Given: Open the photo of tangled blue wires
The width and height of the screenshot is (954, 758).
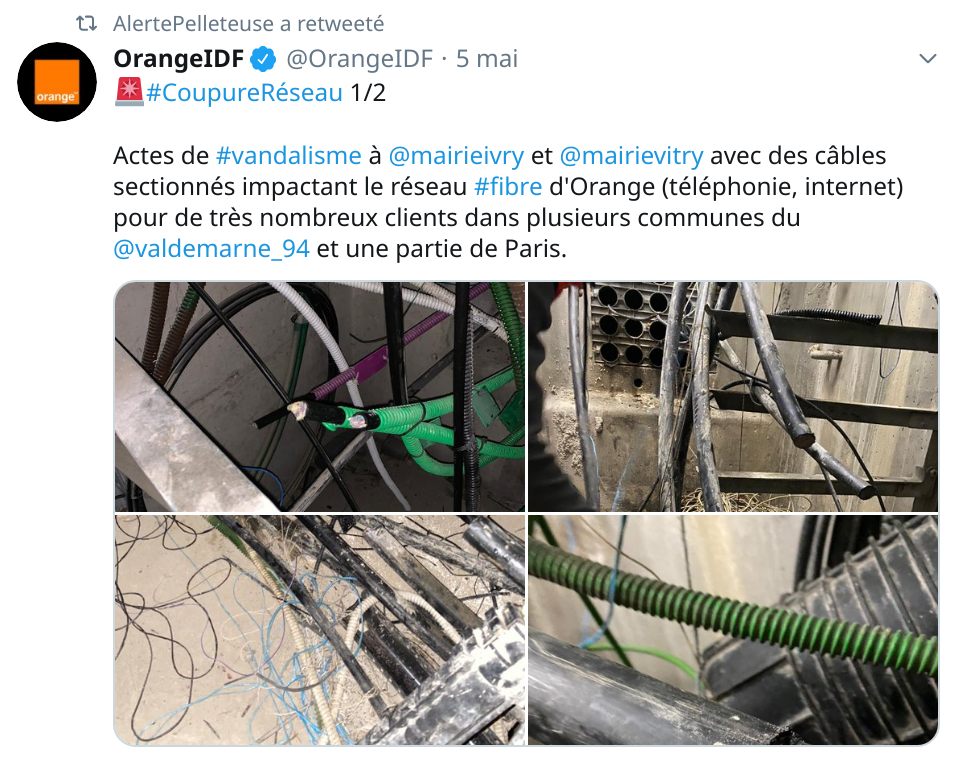Looking at the screenshot, I should [x=320, y=630].
